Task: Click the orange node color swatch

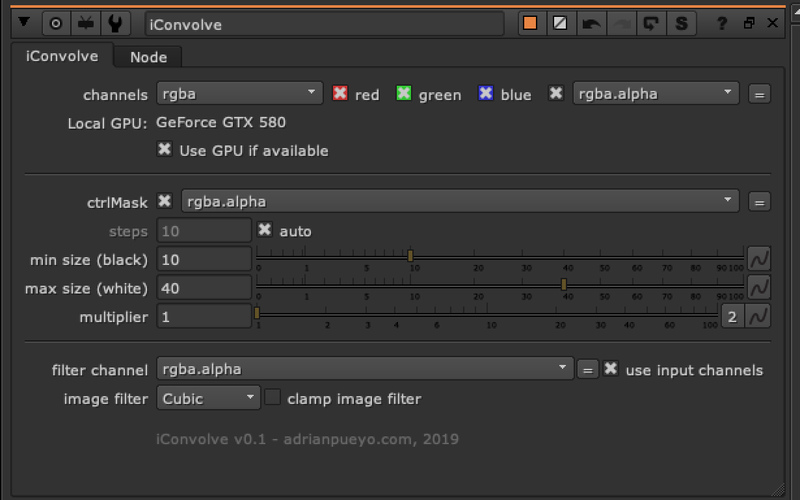Action: click(x=530, y=23)
